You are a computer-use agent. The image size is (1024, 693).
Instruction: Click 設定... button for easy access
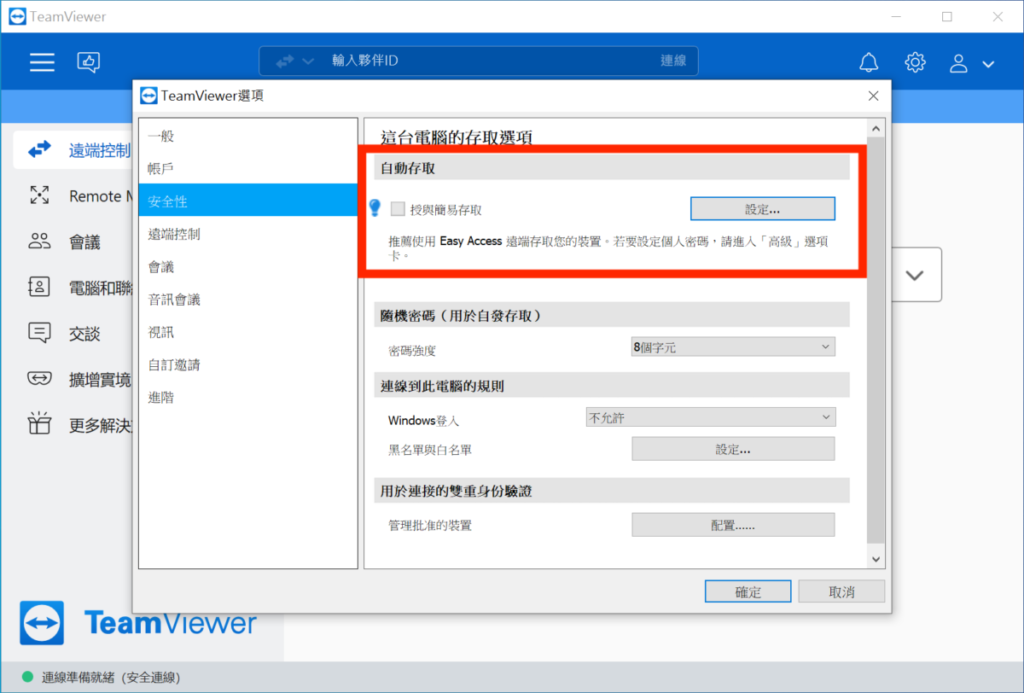coord(762,209)
